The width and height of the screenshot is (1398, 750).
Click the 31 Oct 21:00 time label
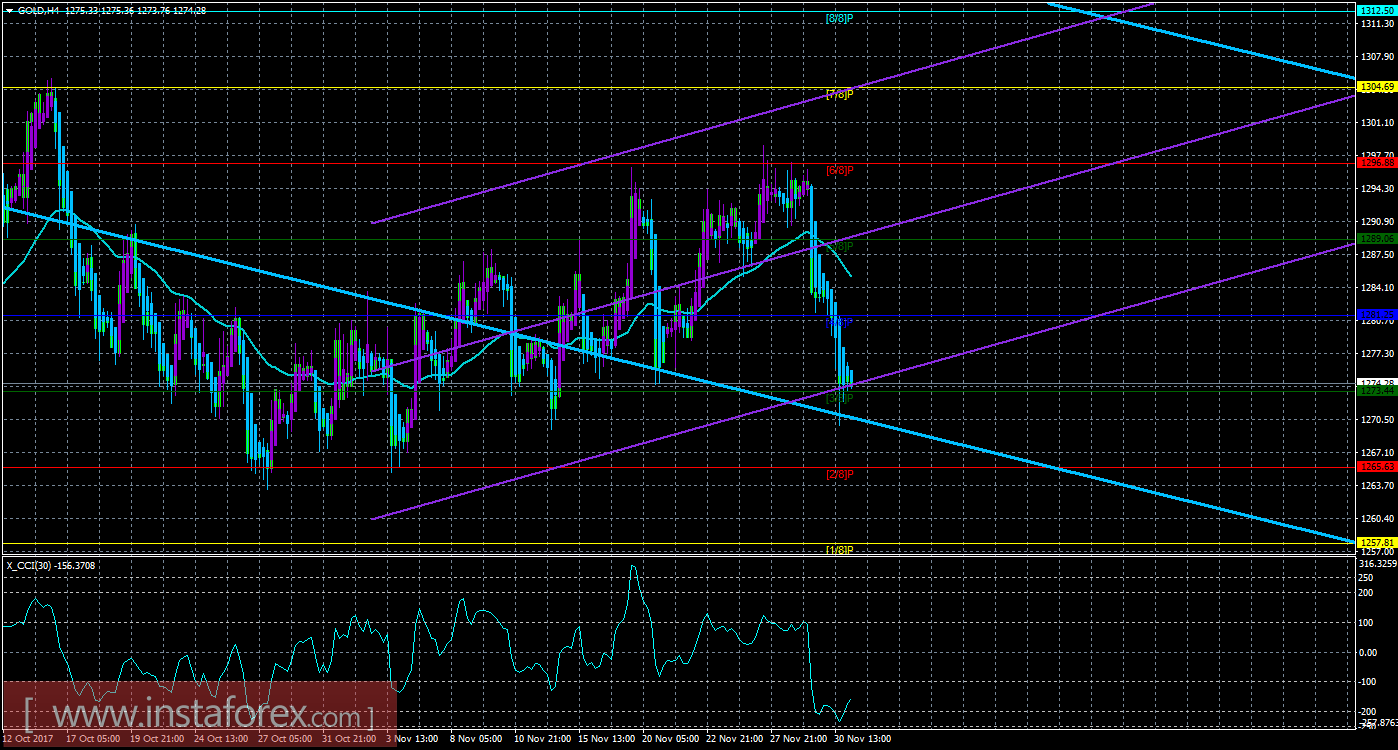click(x=348, y=740)
